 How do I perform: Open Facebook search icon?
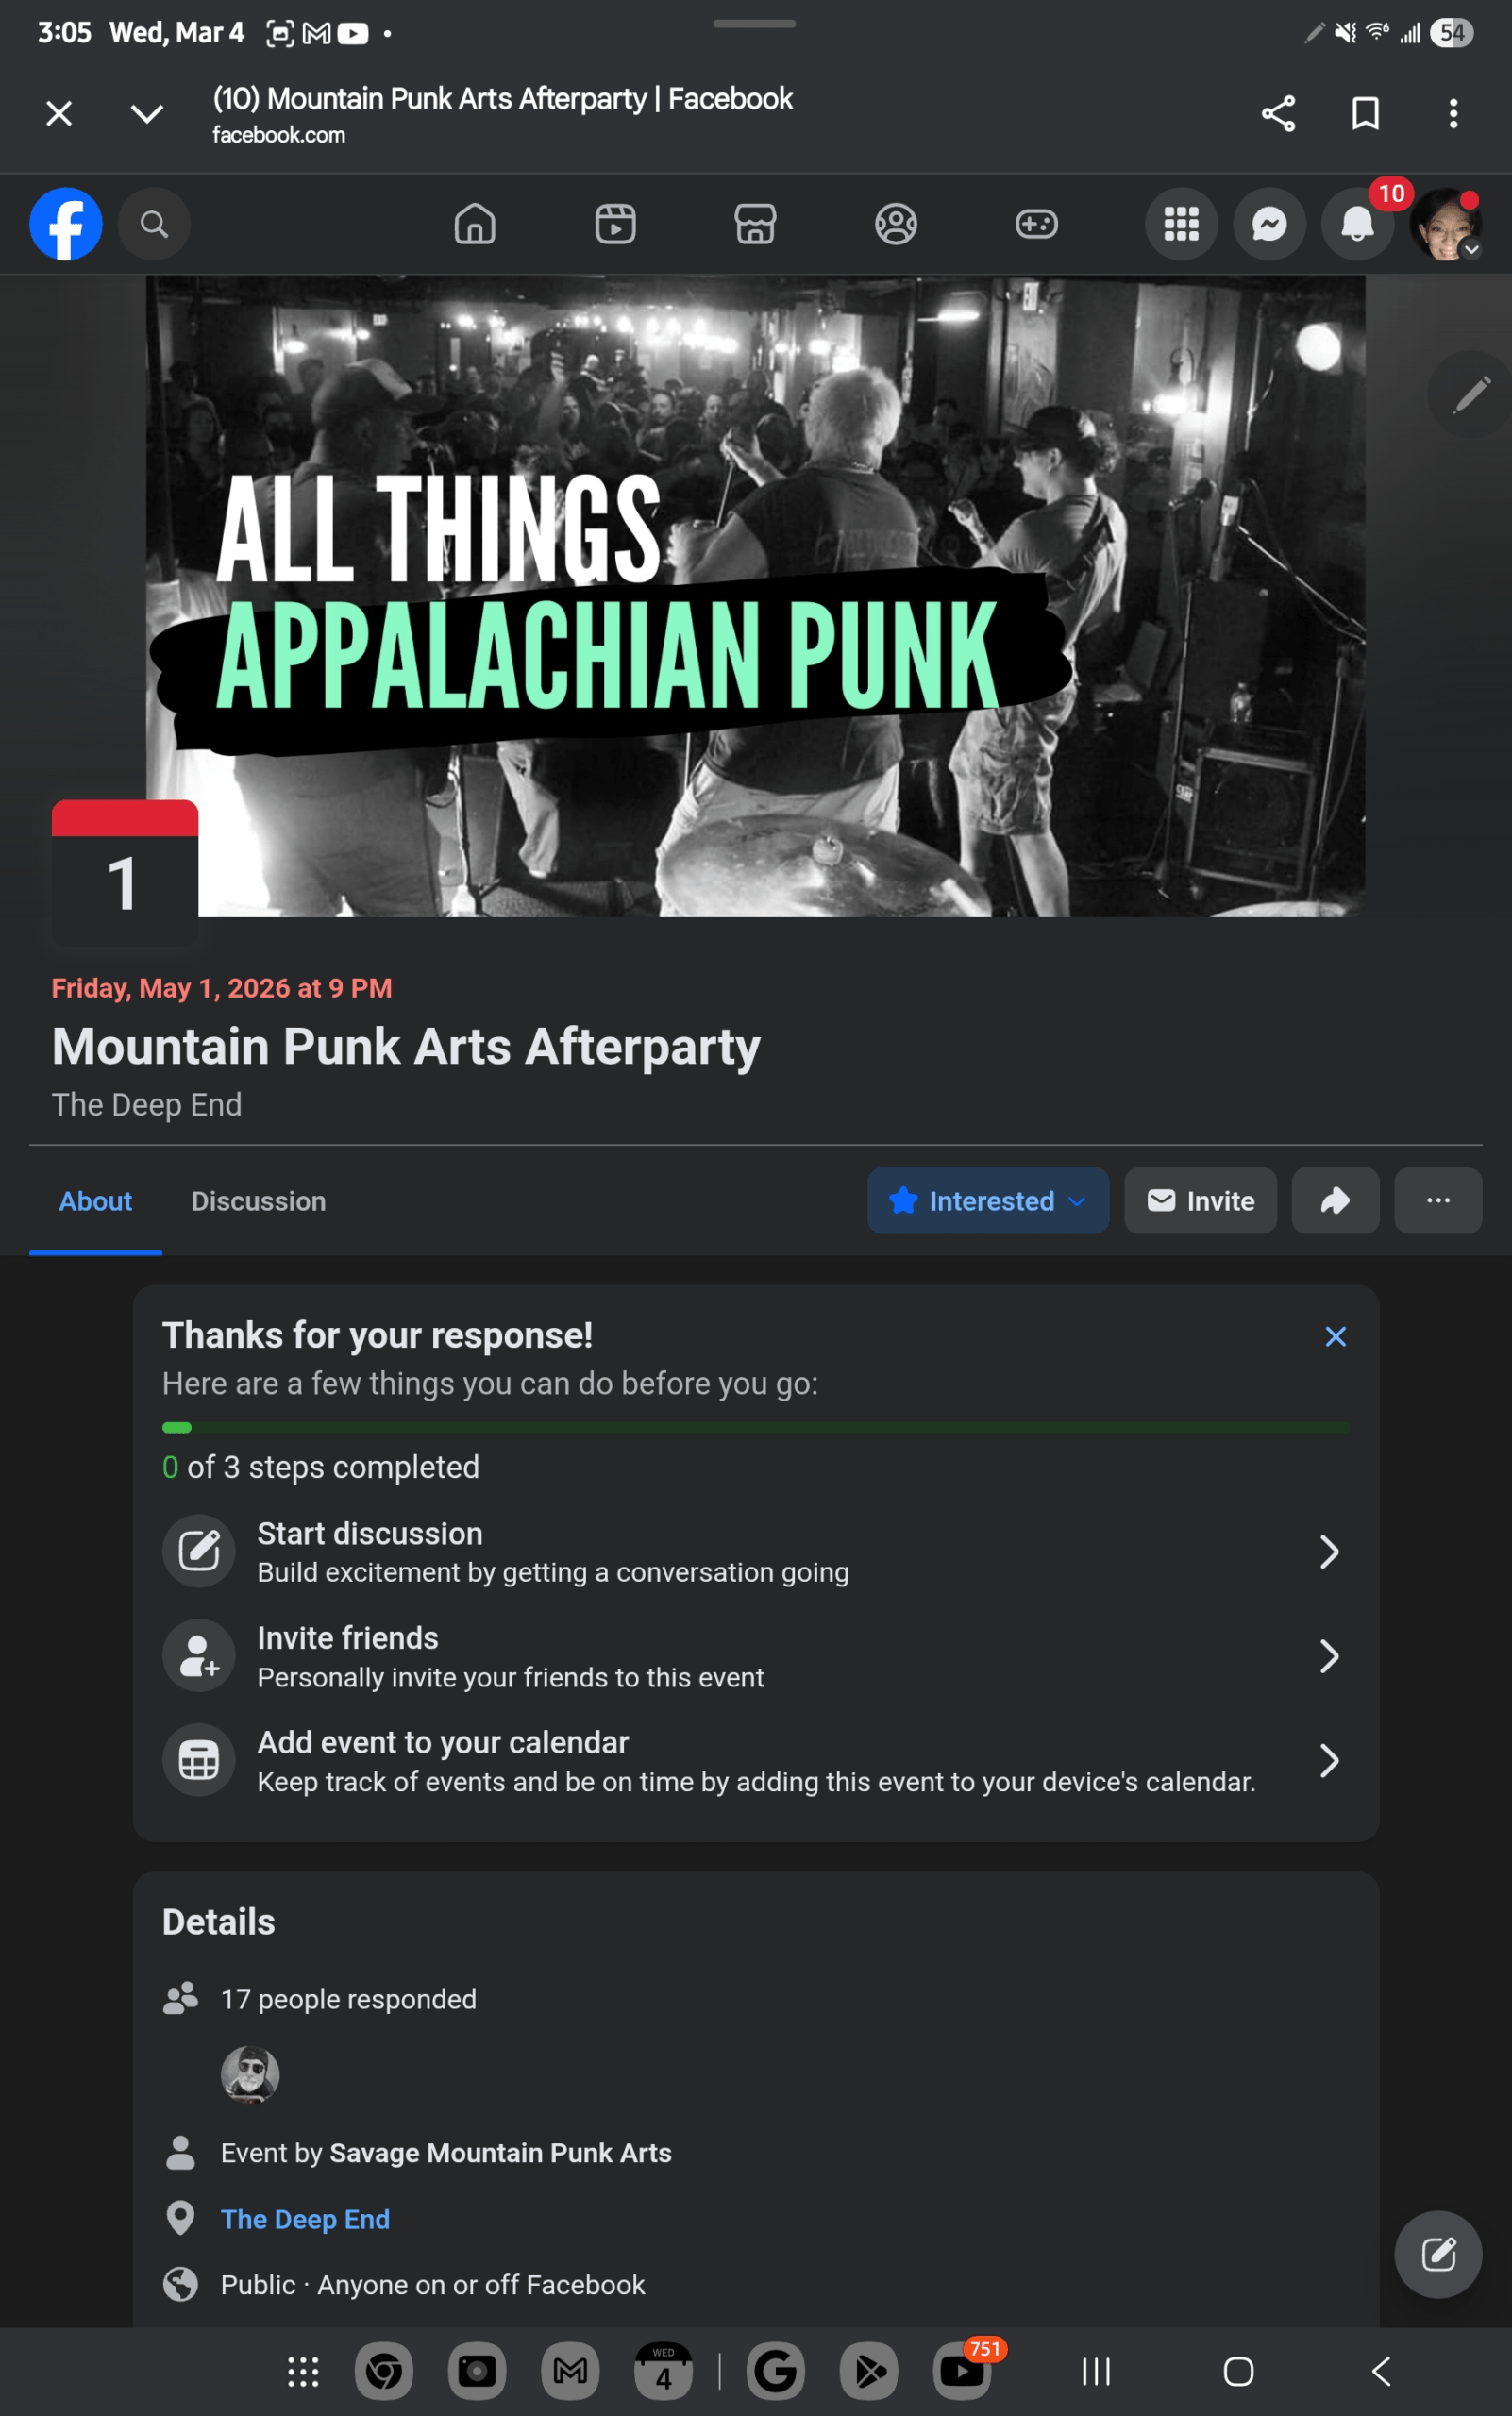153,224
